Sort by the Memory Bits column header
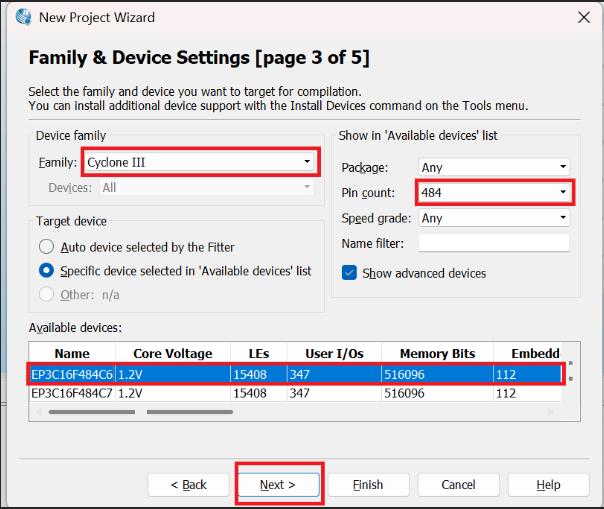Screen dimensions: 604x509 (437, 353)
